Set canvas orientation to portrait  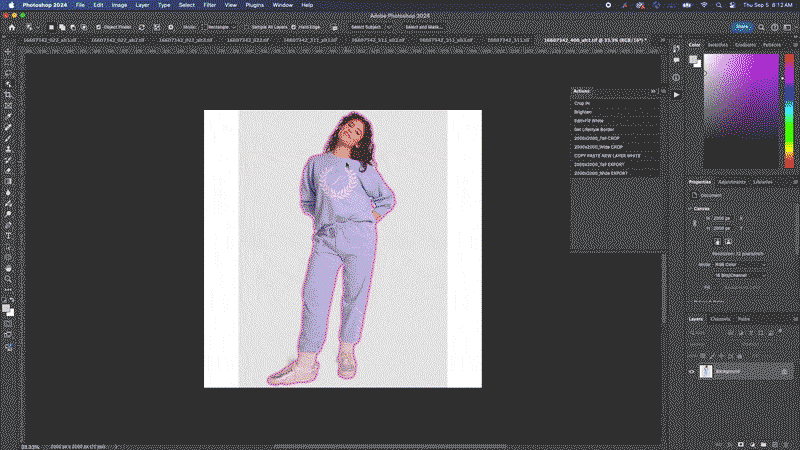pos(717,241)
